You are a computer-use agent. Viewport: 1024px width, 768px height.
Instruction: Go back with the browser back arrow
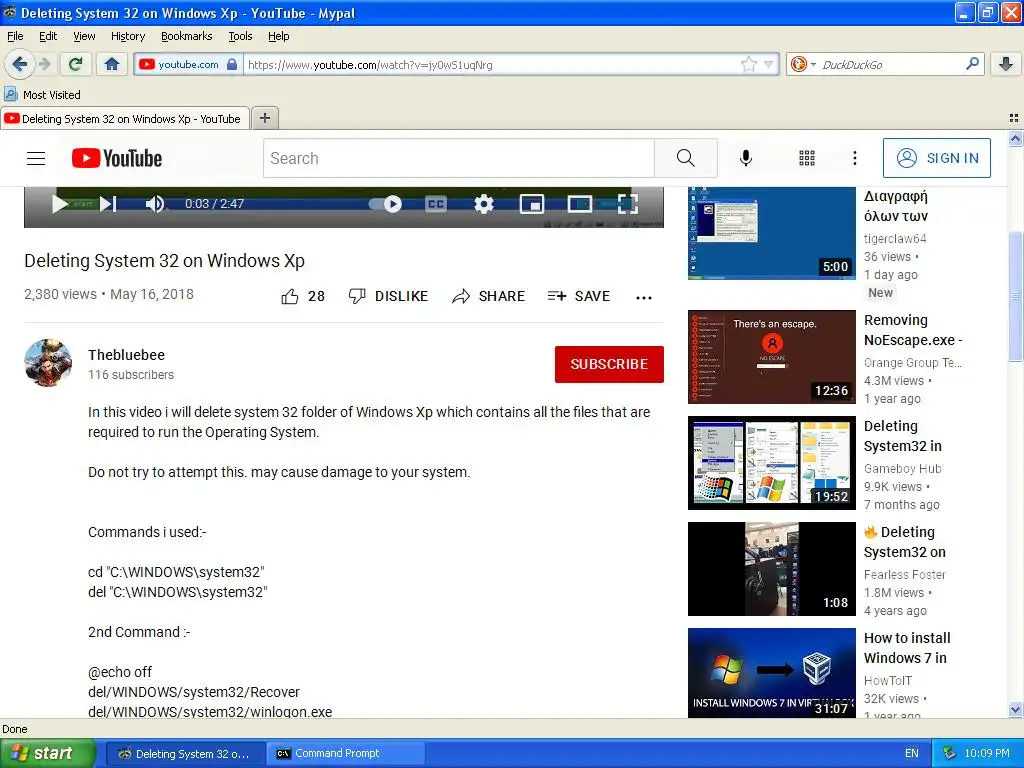[19, 64]
